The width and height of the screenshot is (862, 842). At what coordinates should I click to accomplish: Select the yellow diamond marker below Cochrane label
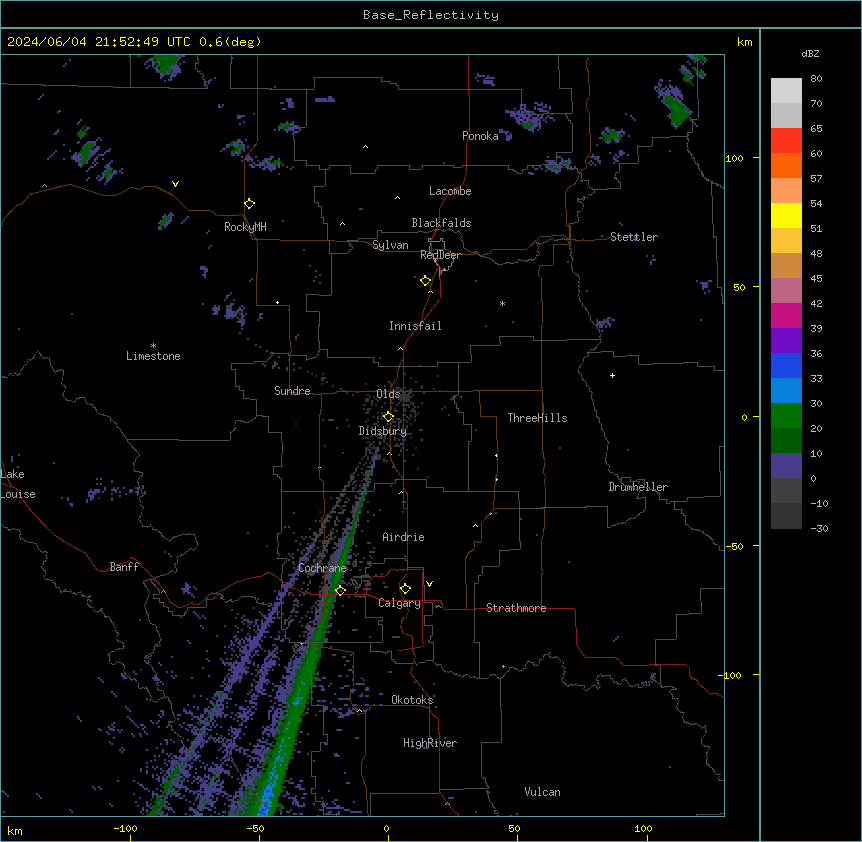[x=340, y=590]
